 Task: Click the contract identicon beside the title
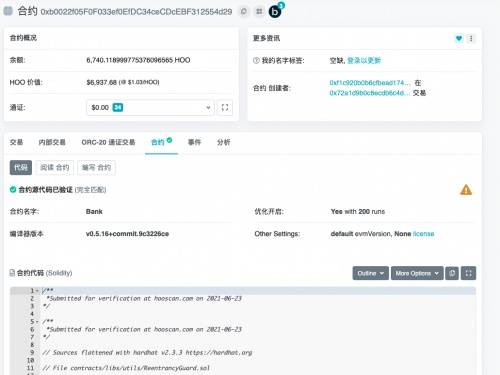tap(8, 11)
